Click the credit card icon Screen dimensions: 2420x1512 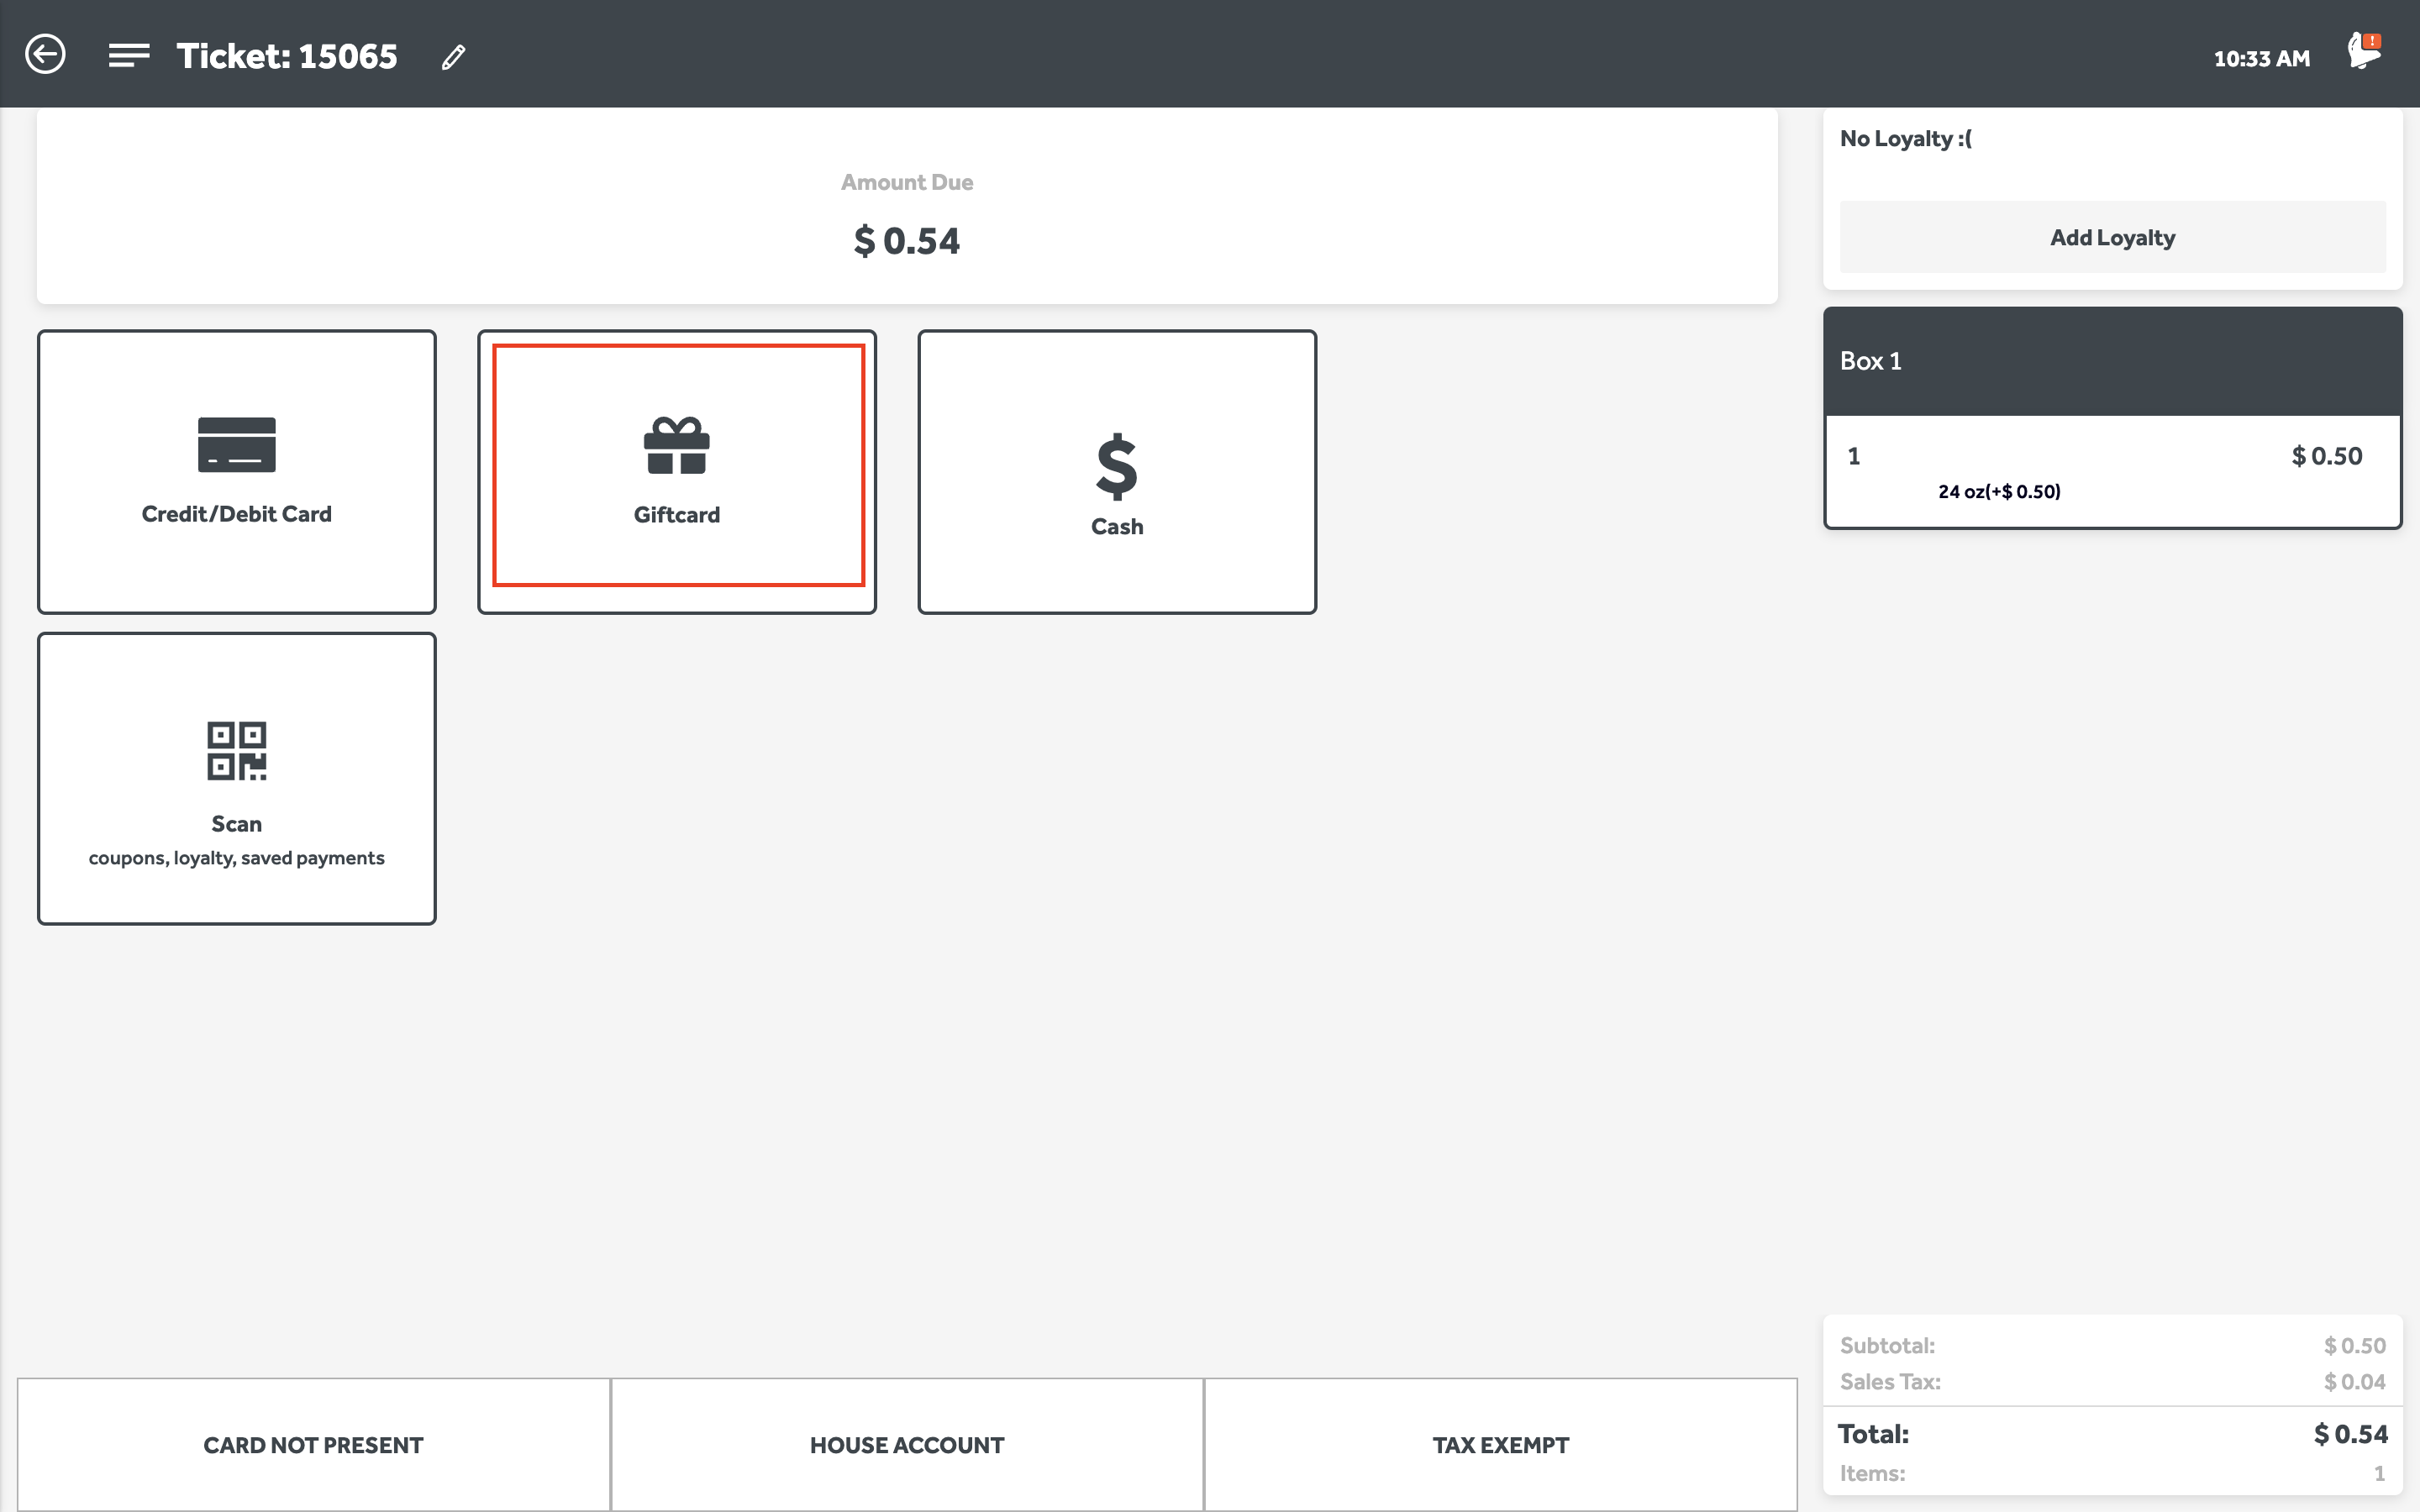(237, 445)
